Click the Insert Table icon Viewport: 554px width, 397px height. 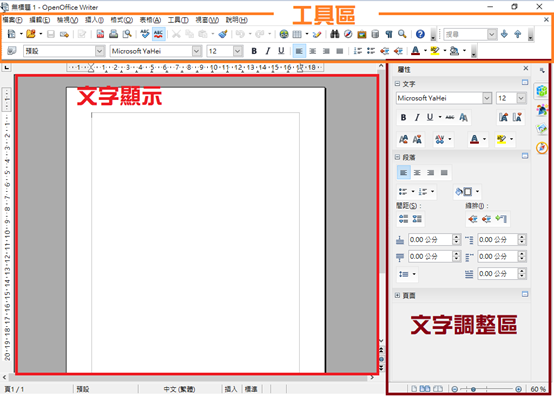coord(297,34)
